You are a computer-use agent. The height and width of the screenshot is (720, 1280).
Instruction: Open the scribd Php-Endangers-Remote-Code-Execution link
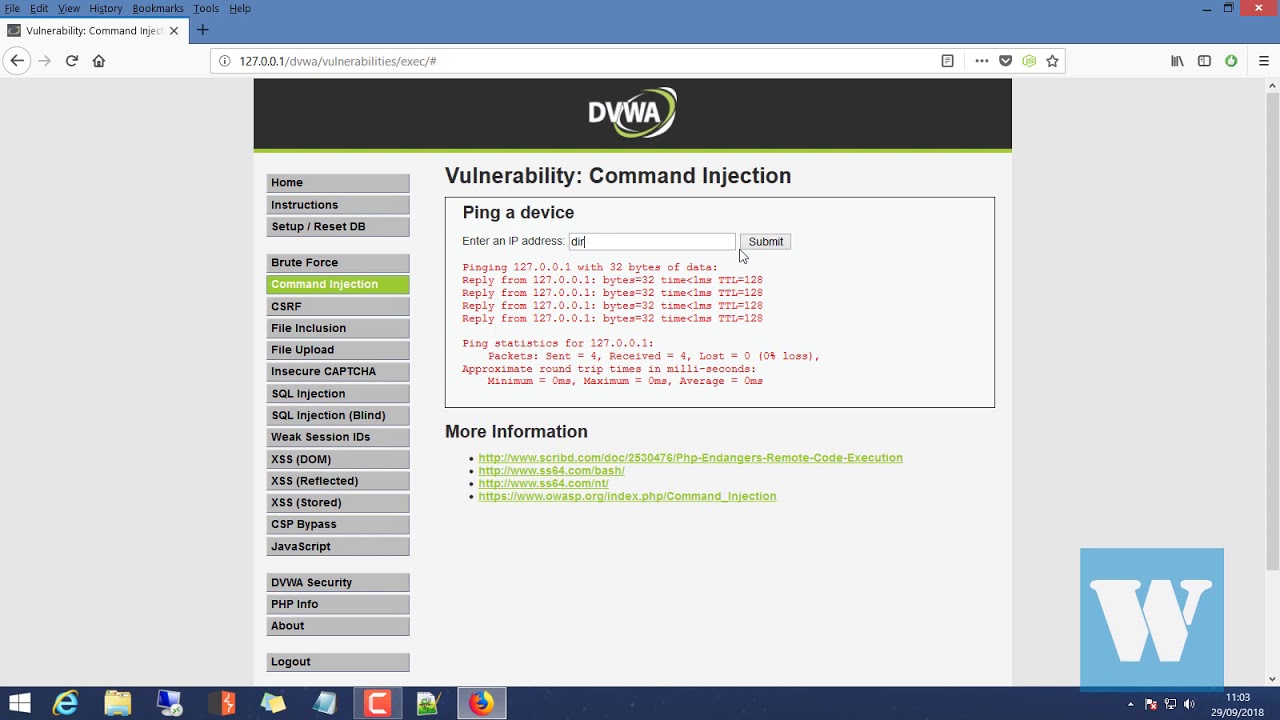pos(690,458)
